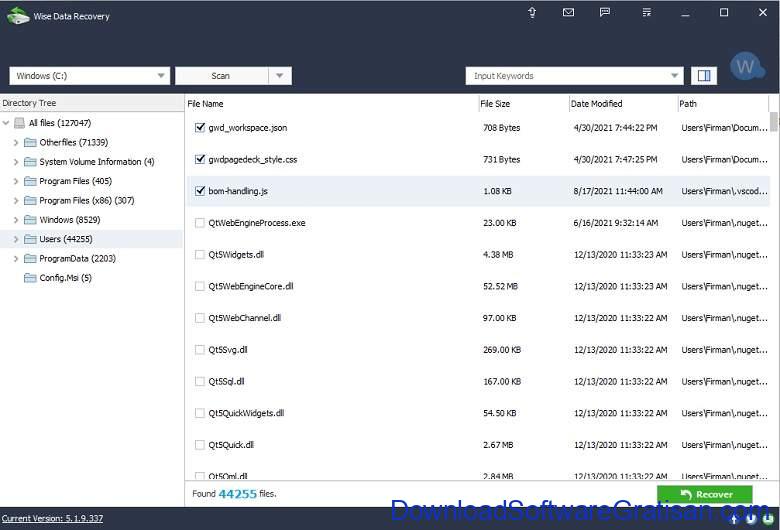Click the All files drive icon
The height and width of the screenshot is (530, 780).
pyautogui.click(x=19, y=123)
